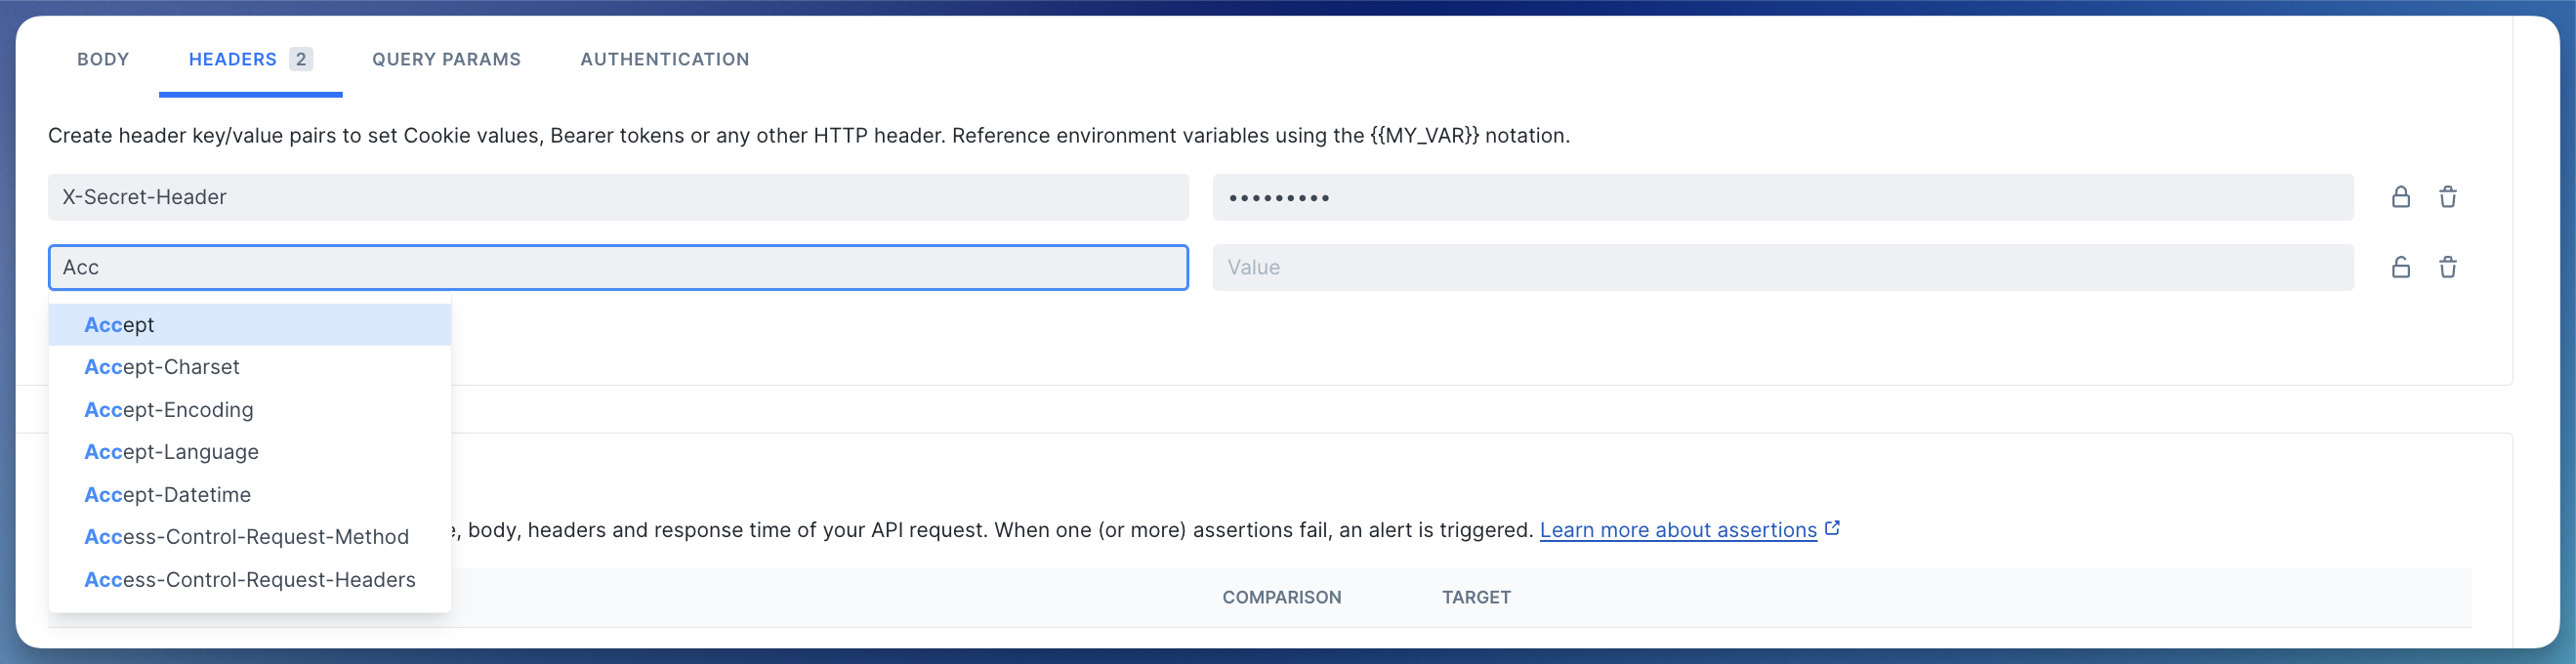Click the header key field containing Acc
Screen dimensions: 2576x664
pyautogui.click(x=618, y=267)
